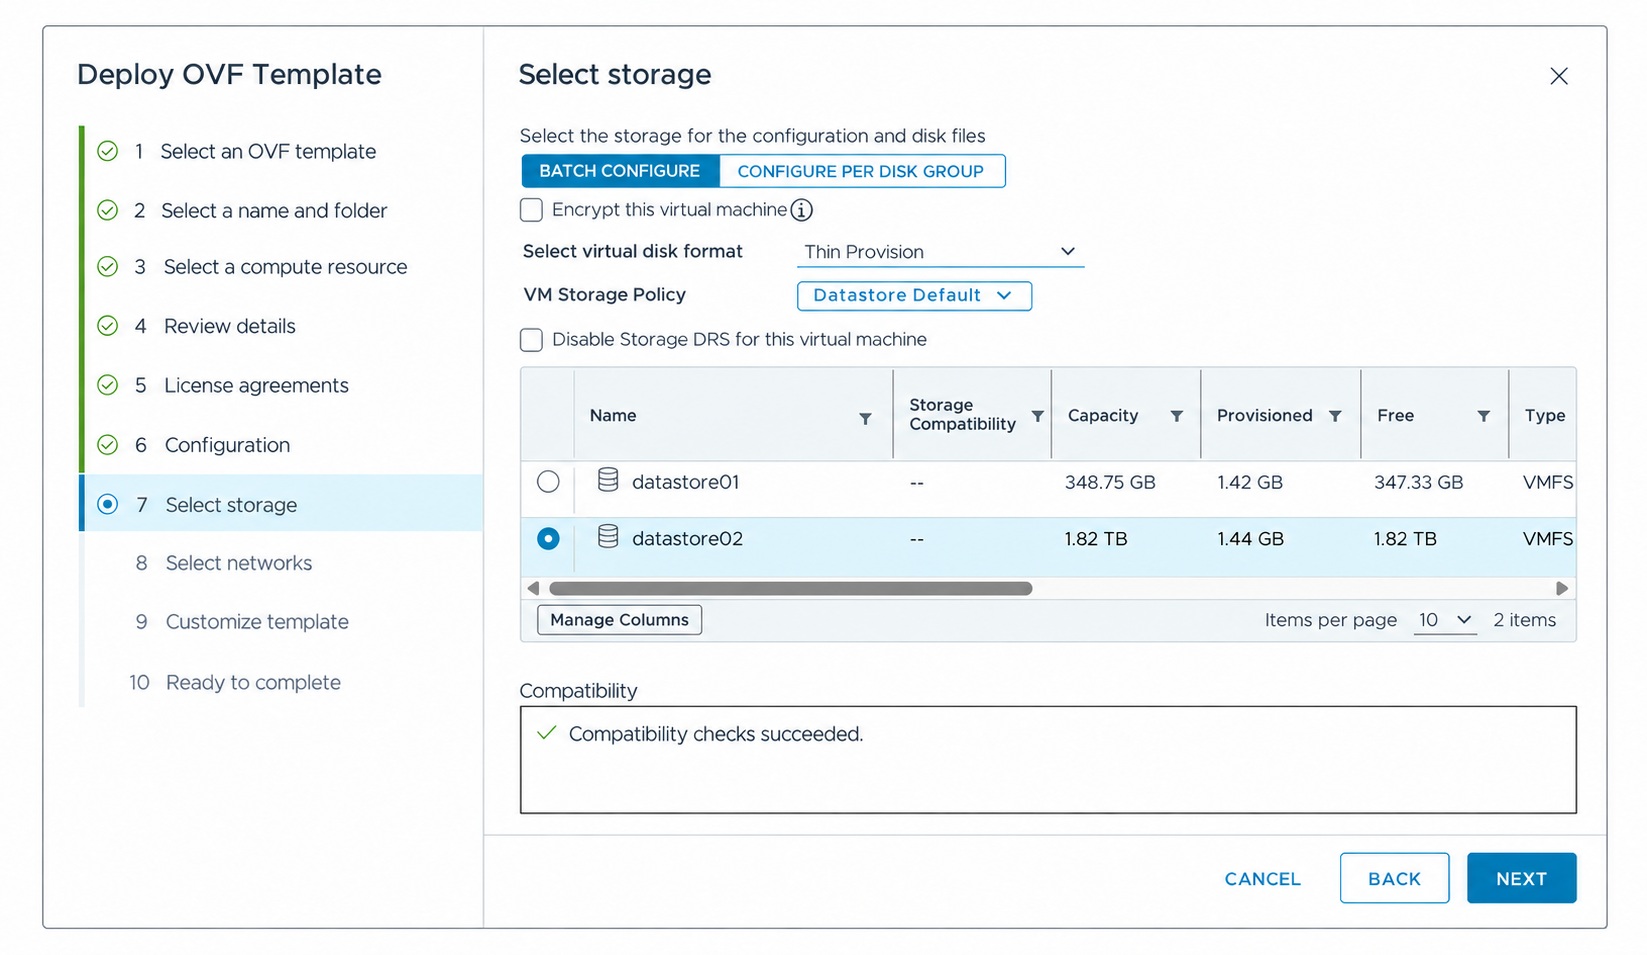Open the Items per page dropdown
The image size is (1647, 955).
[x=1445, y=620]
